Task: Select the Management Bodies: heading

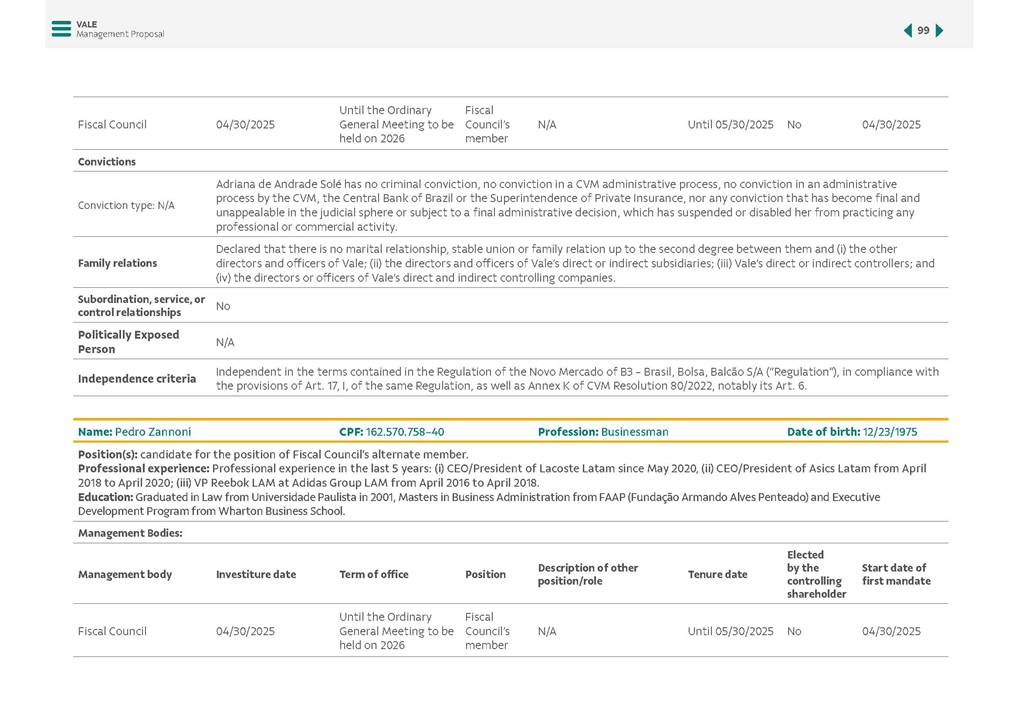Action: coord(130,534)
